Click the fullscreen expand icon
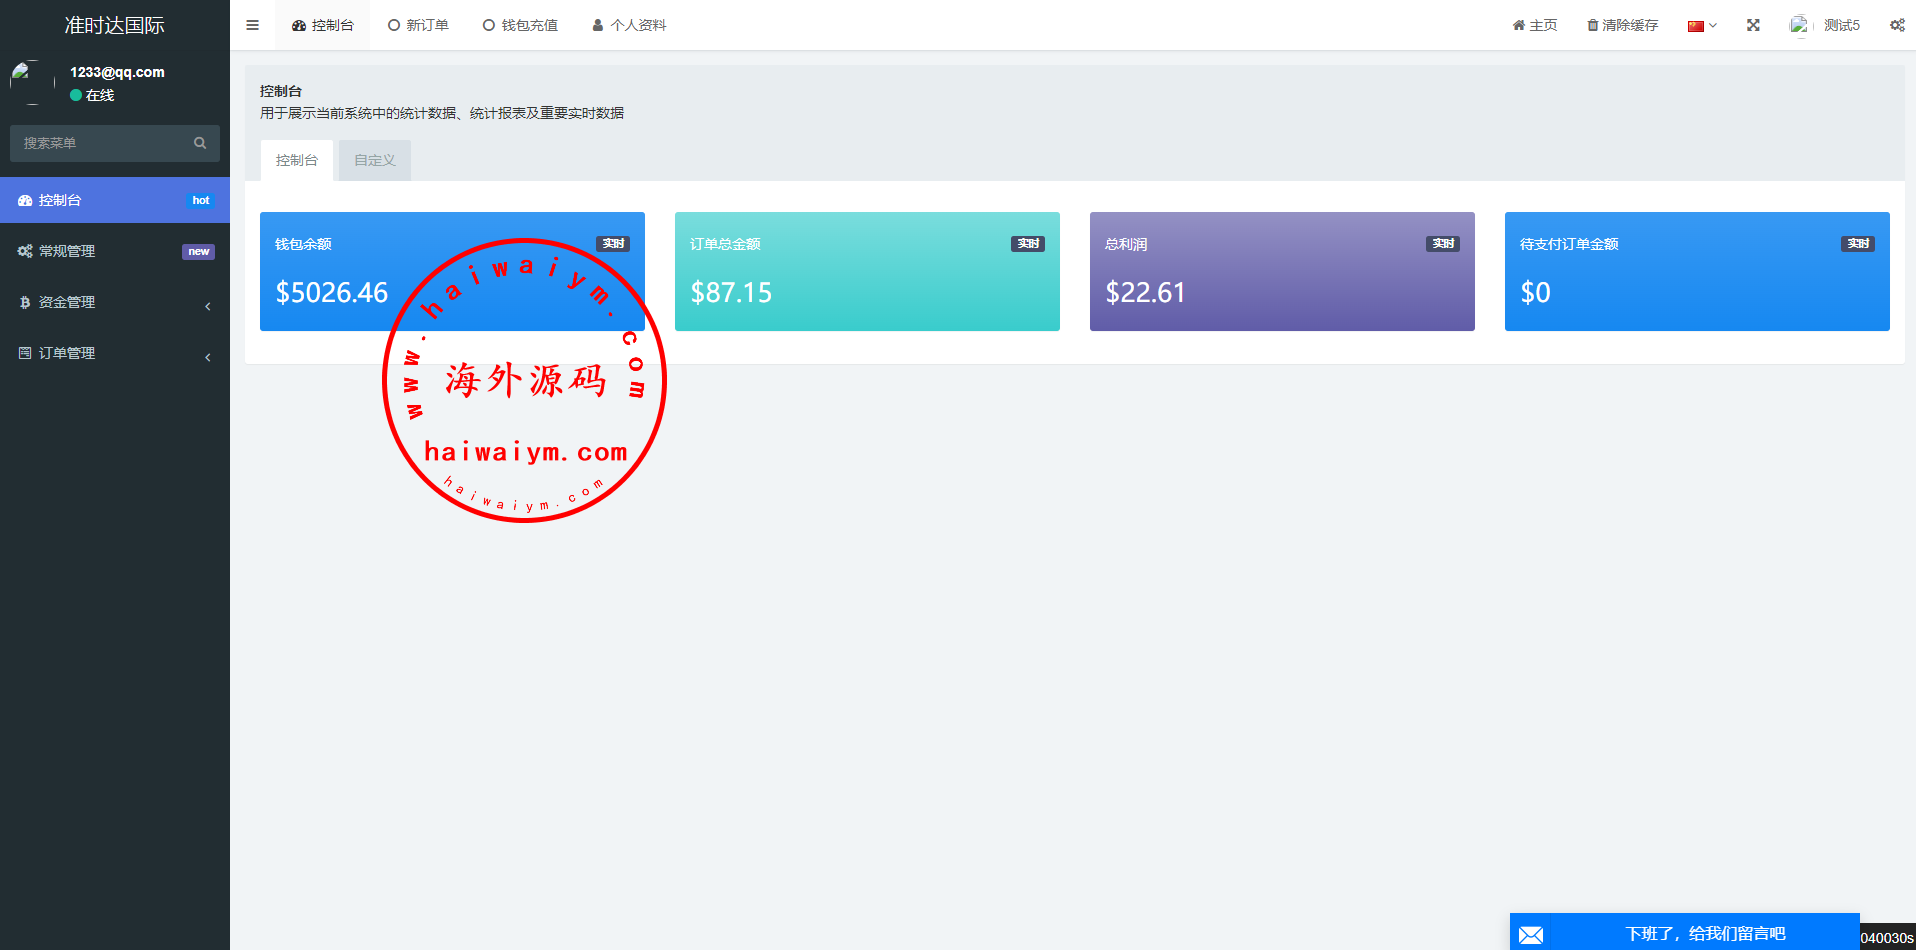 point(1753,25)
